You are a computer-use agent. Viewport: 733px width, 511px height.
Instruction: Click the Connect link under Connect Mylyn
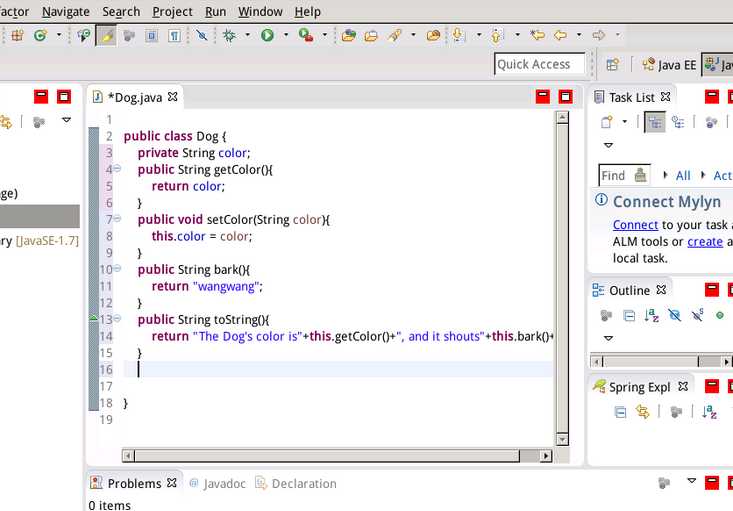(x=635, y=225)
